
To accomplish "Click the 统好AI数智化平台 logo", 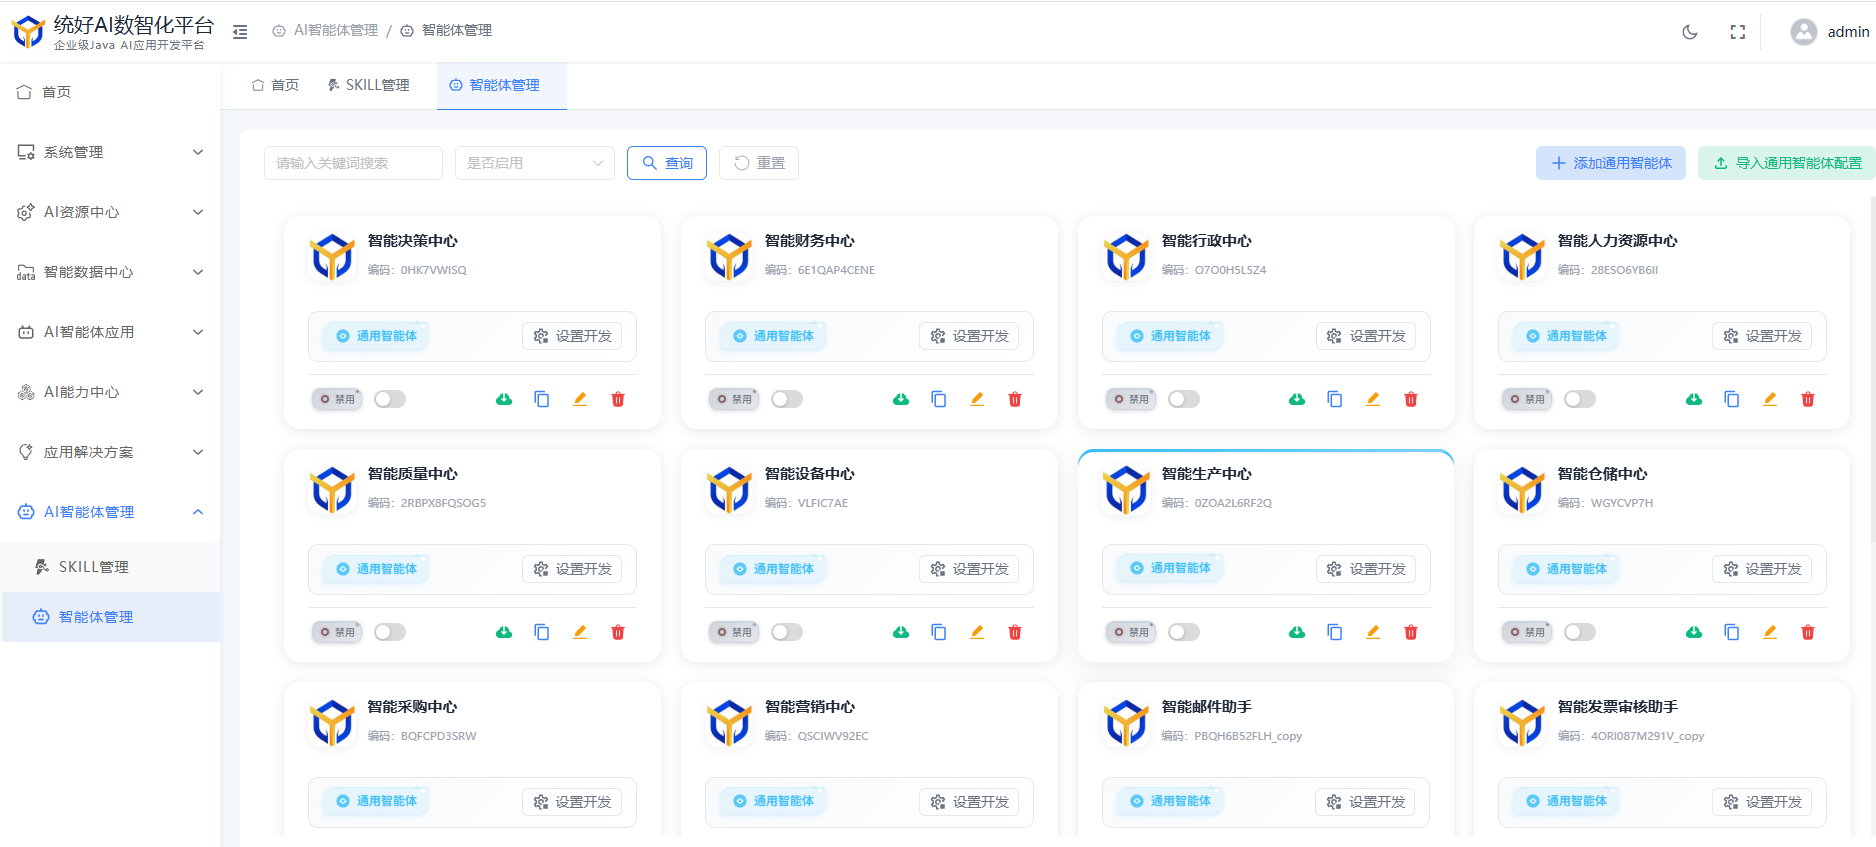I will [28, 32].
